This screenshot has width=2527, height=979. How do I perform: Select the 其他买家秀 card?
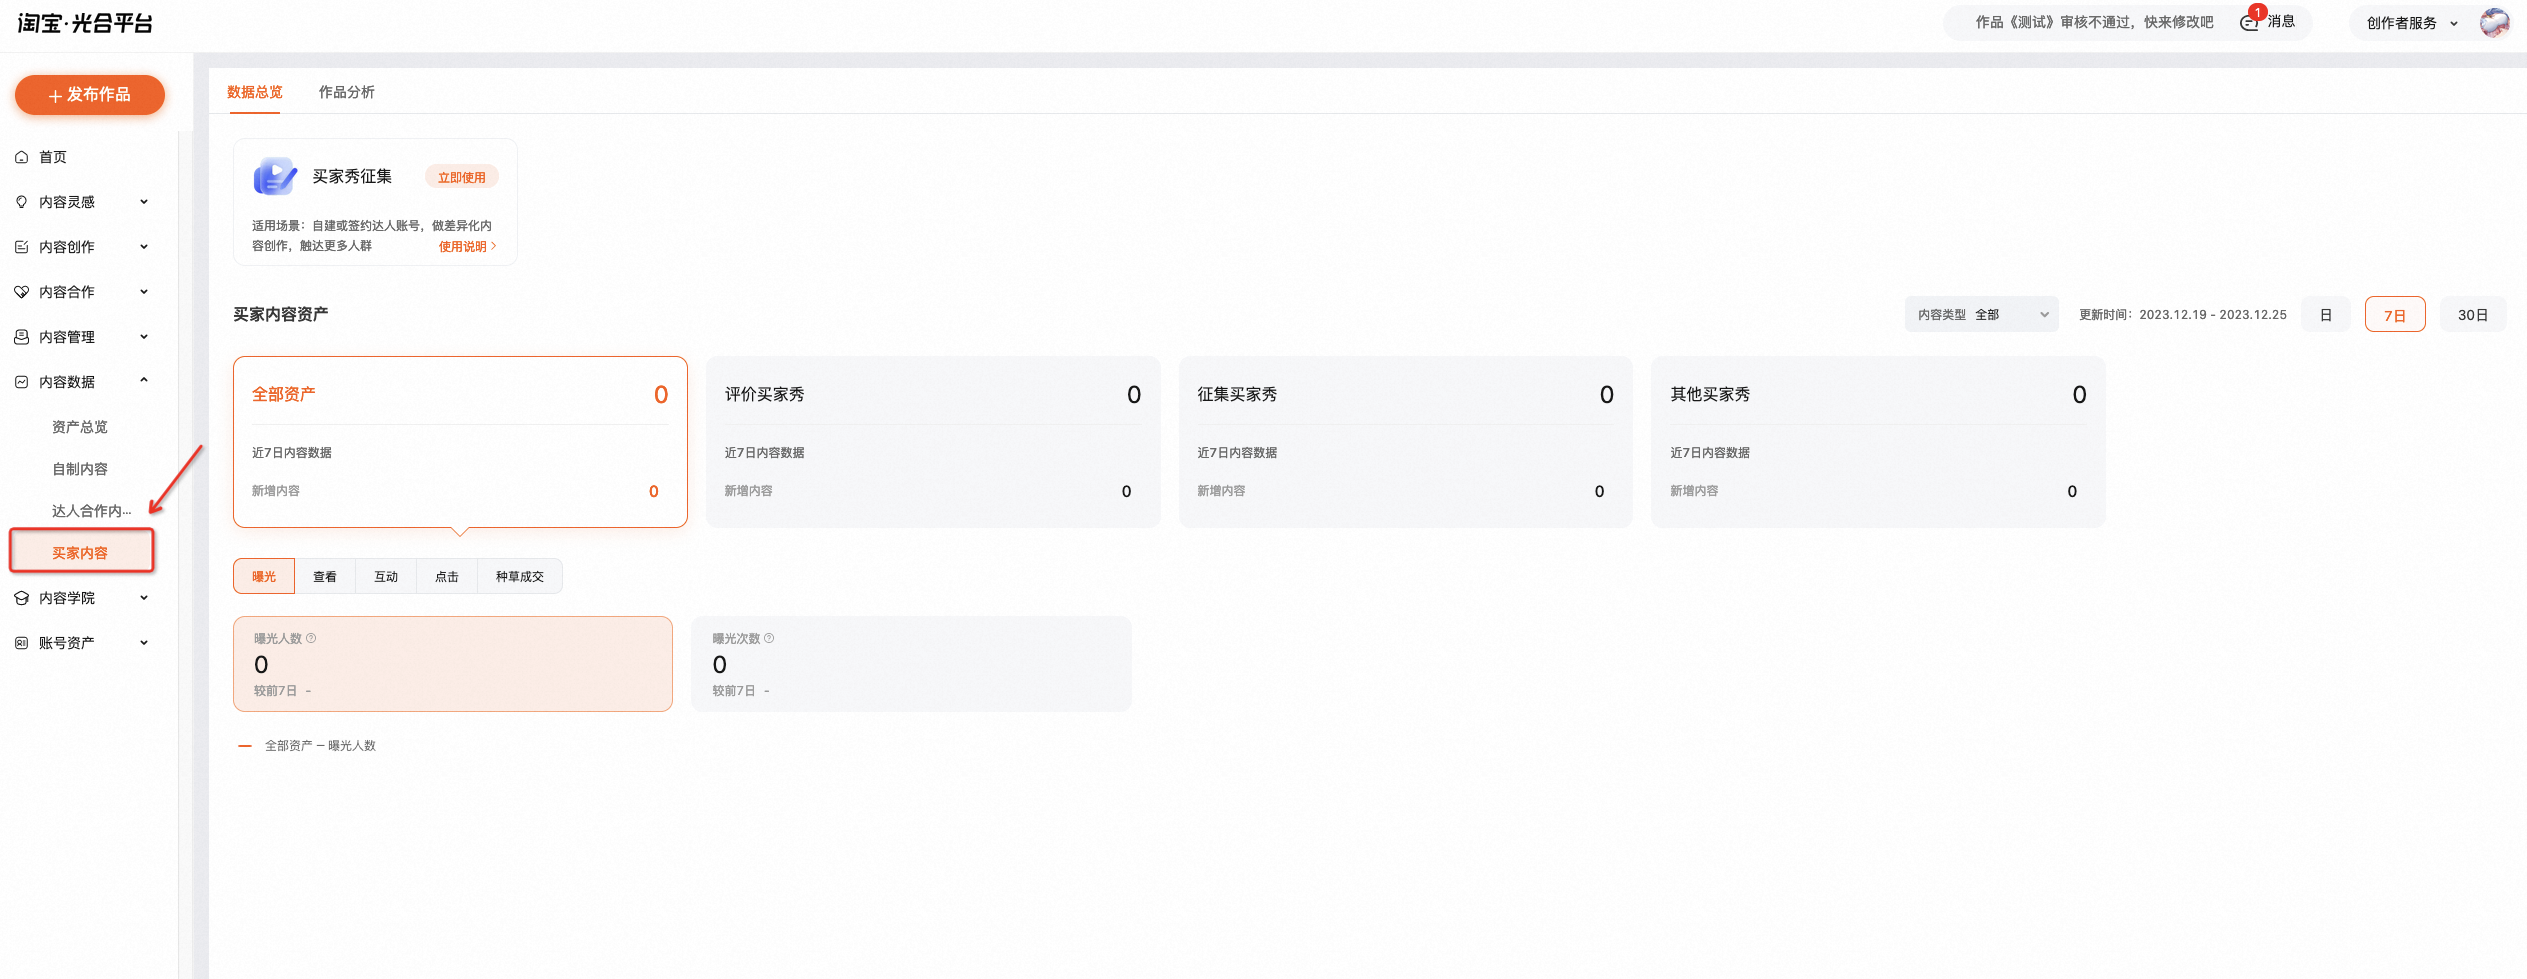(1878, 442)
